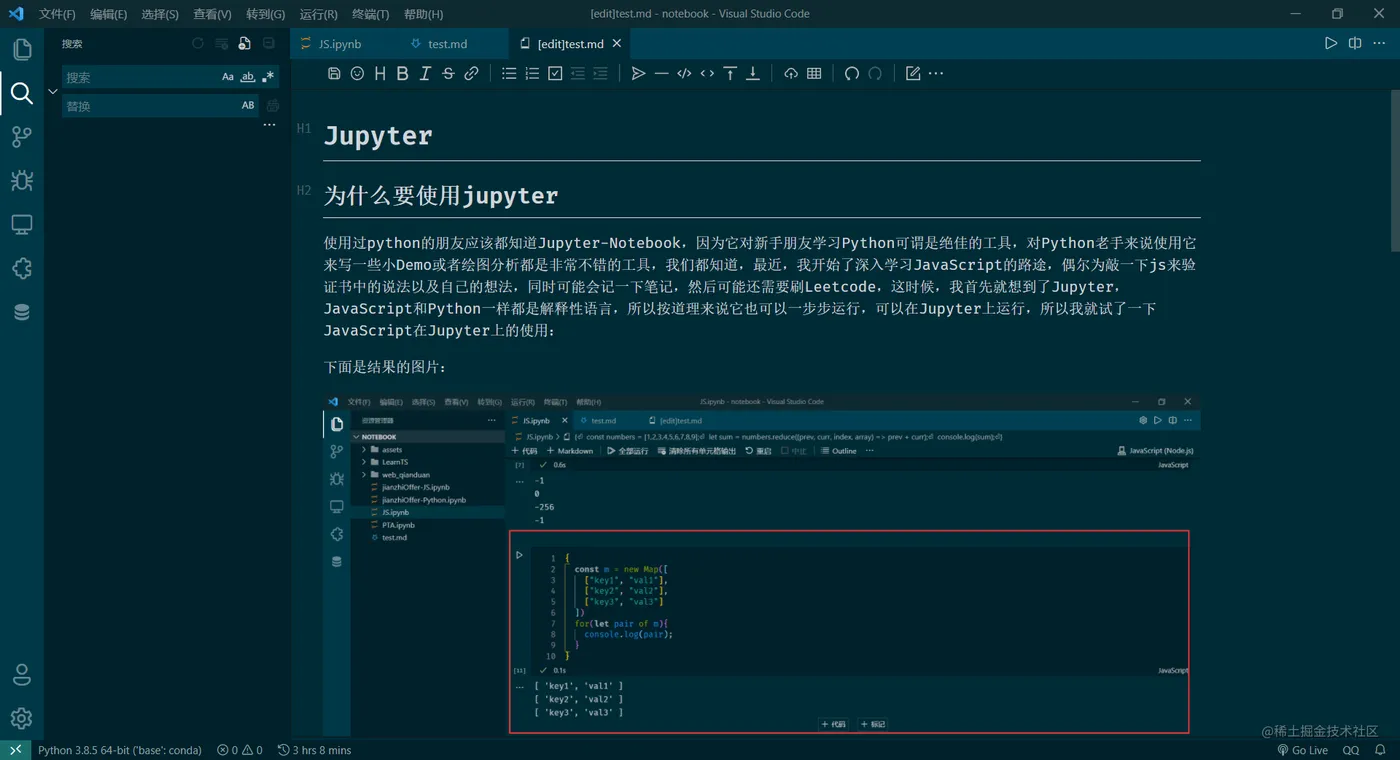Click the 3 hrs 8 mins timer
The image size is (1400, 760).
314,750
